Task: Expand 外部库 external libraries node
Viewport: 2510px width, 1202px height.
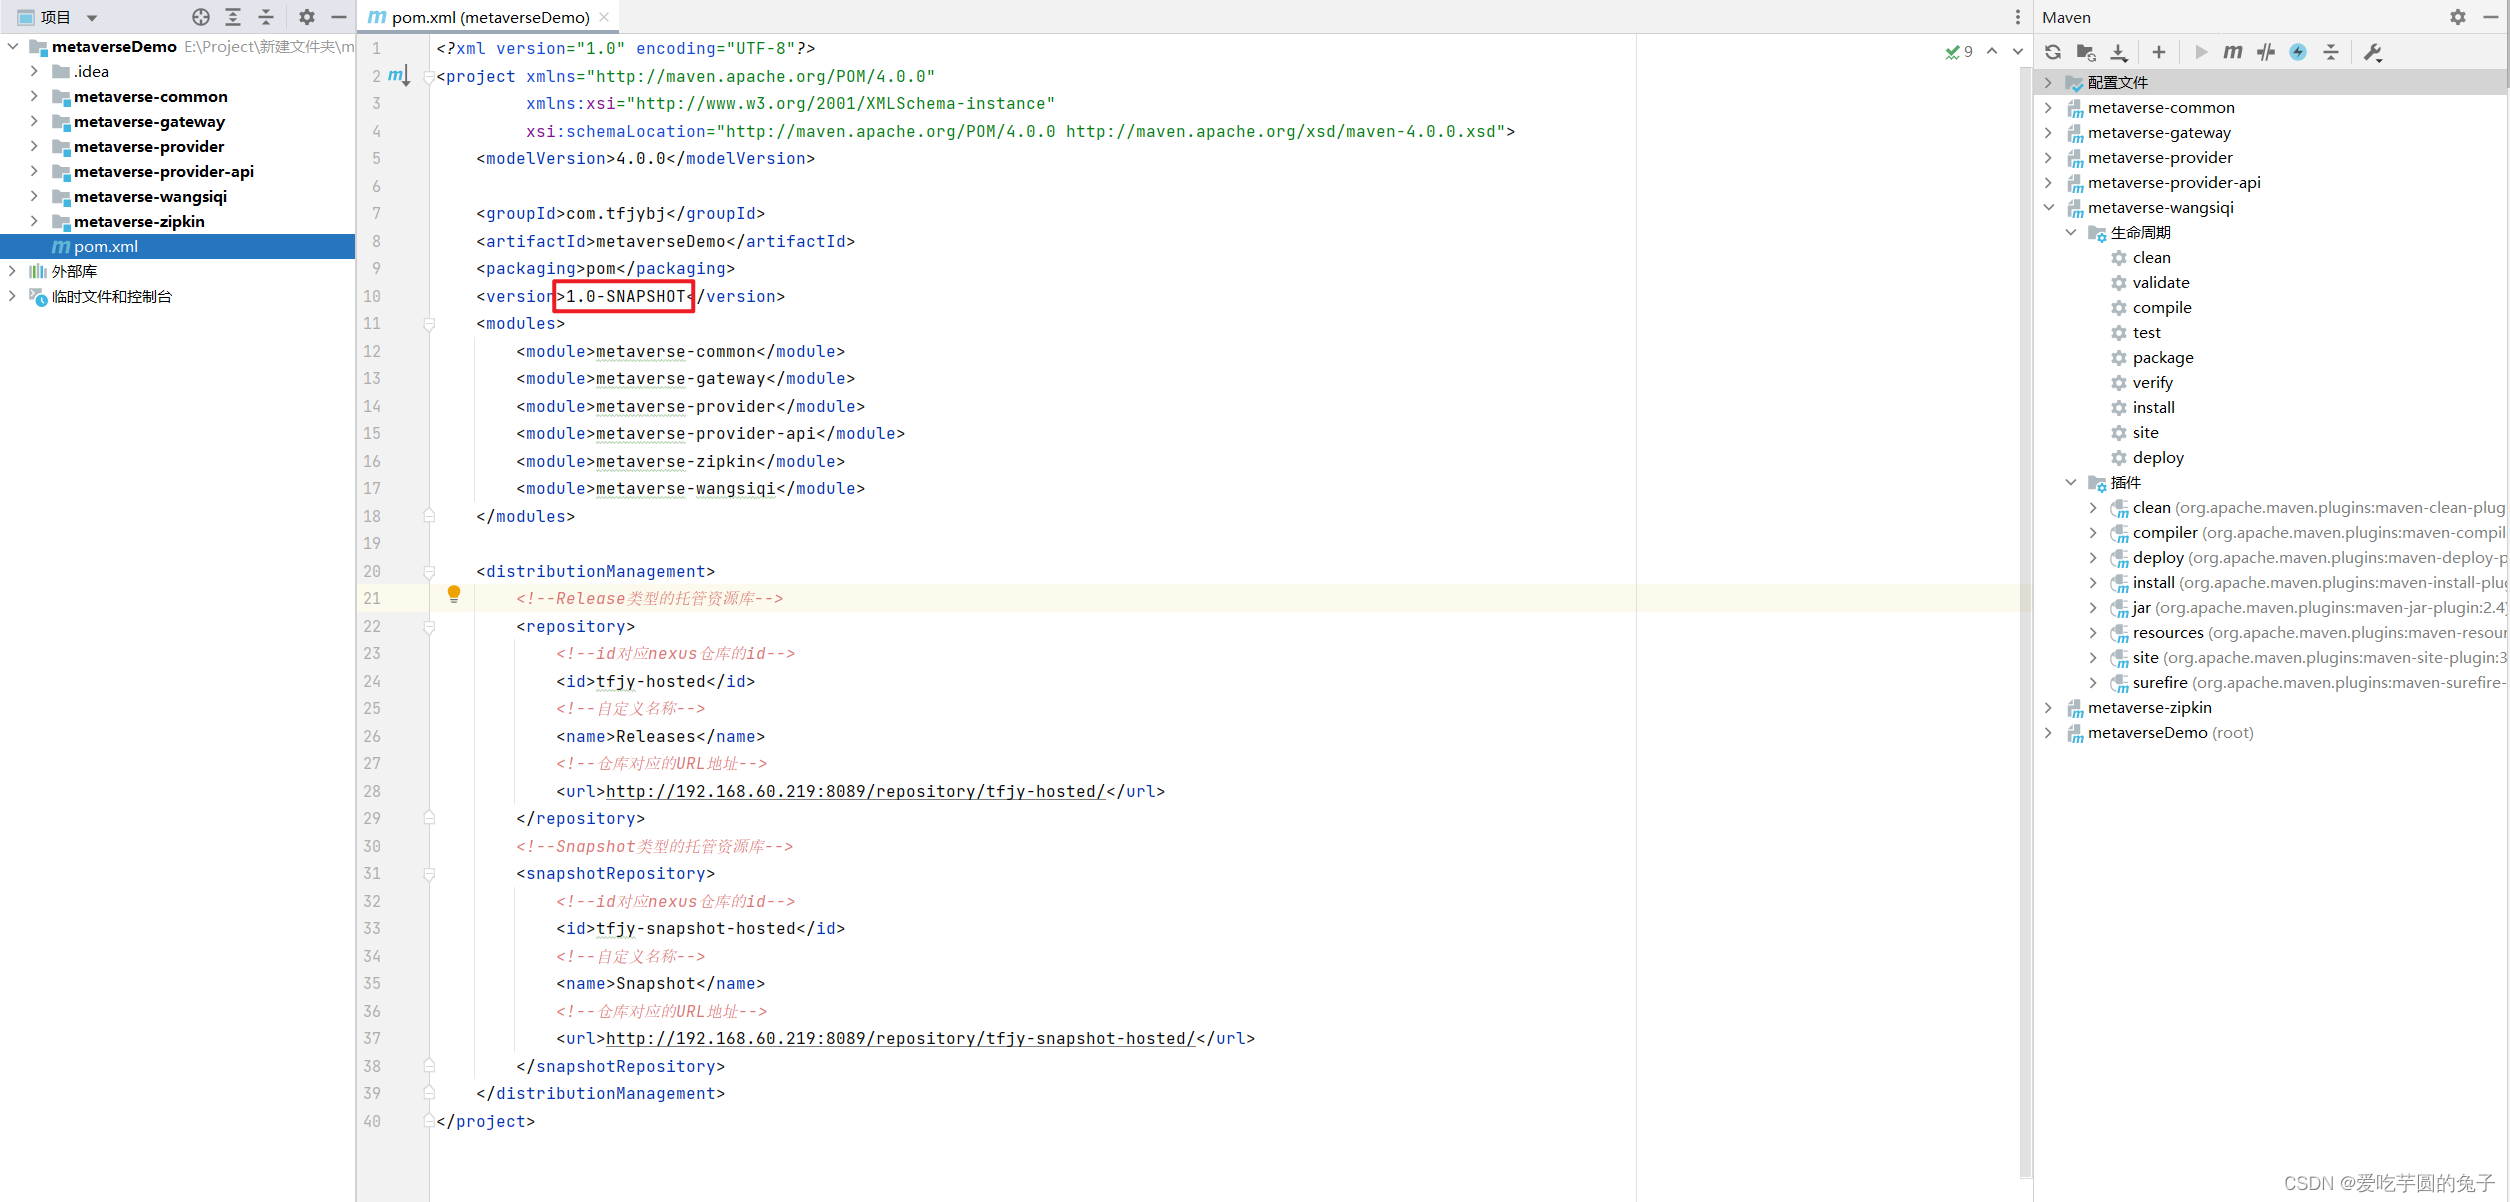Action: pos(13,271)
